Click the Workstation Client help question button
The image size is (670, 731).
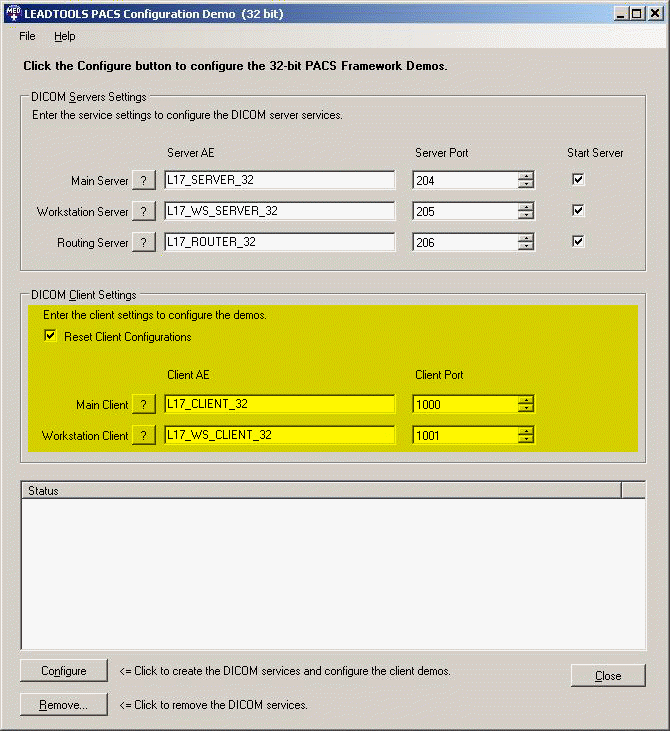click(x=144, y=436)
